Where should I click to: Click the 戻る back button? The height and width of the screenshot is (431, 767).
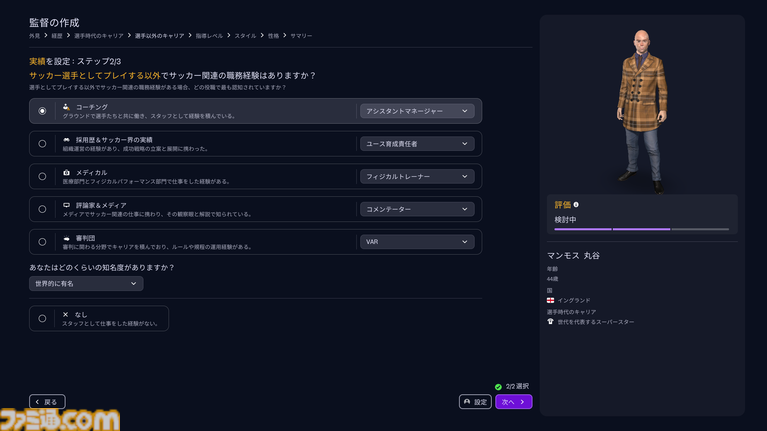click(x=47, y=402)
